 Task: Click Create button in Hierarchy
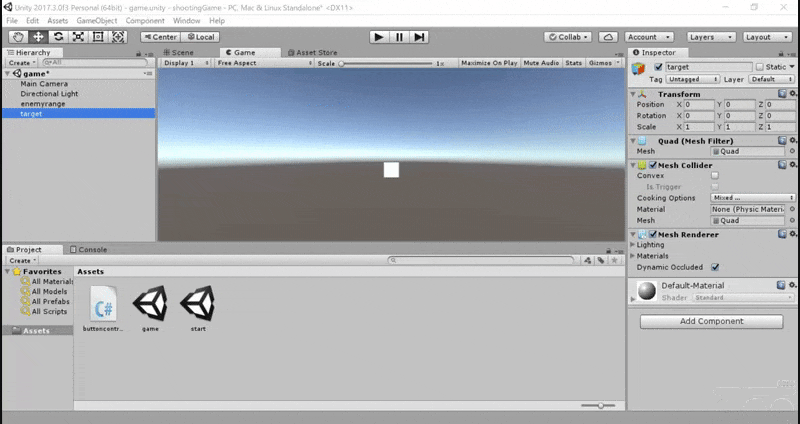click(x=22, y=63)
